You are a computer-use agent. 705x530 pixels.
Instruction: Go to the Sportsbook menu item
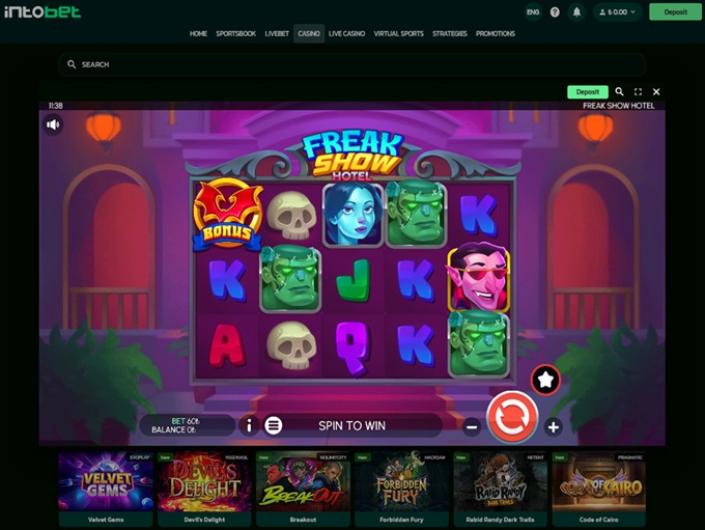tap(236, 34)
